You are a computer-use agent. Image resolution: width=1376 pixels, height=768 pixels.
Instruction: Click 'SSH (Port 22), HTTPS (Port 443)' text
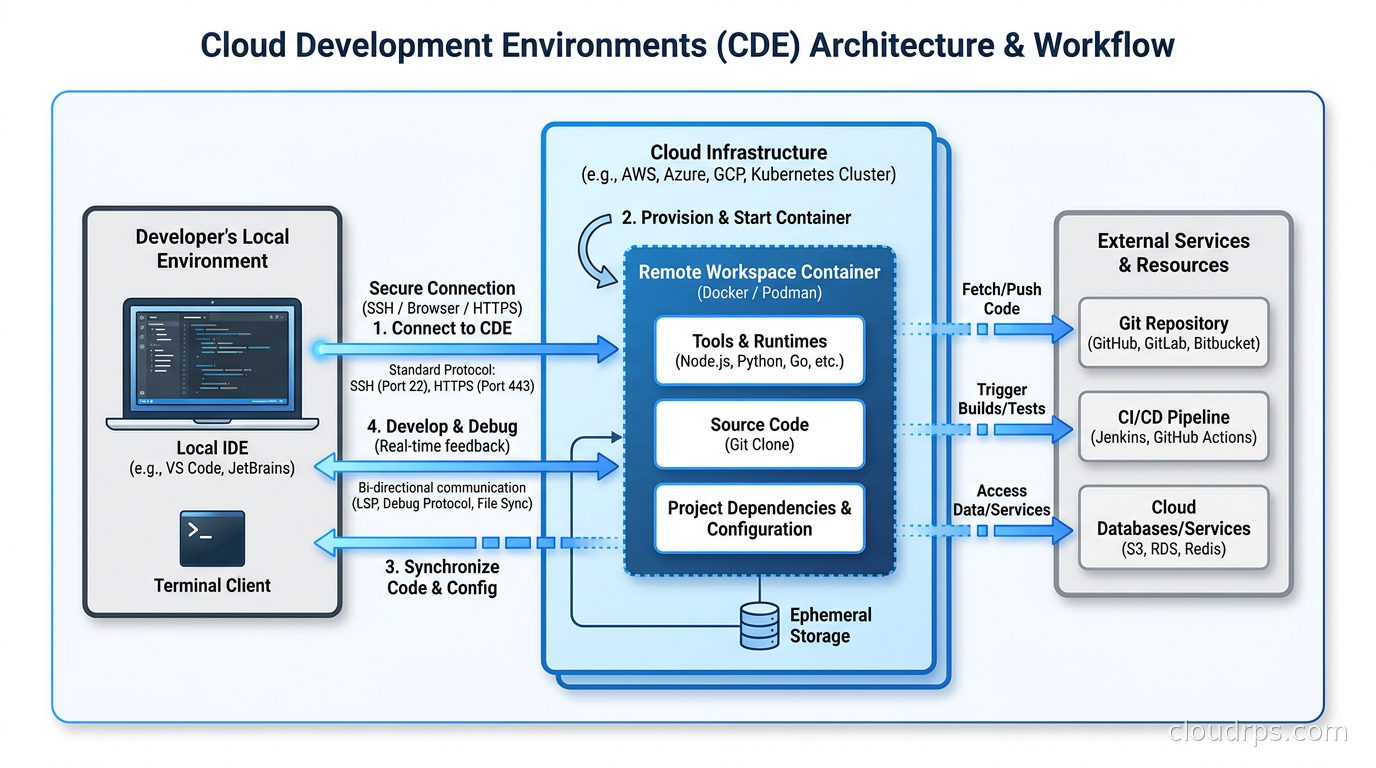coord(442,386)
